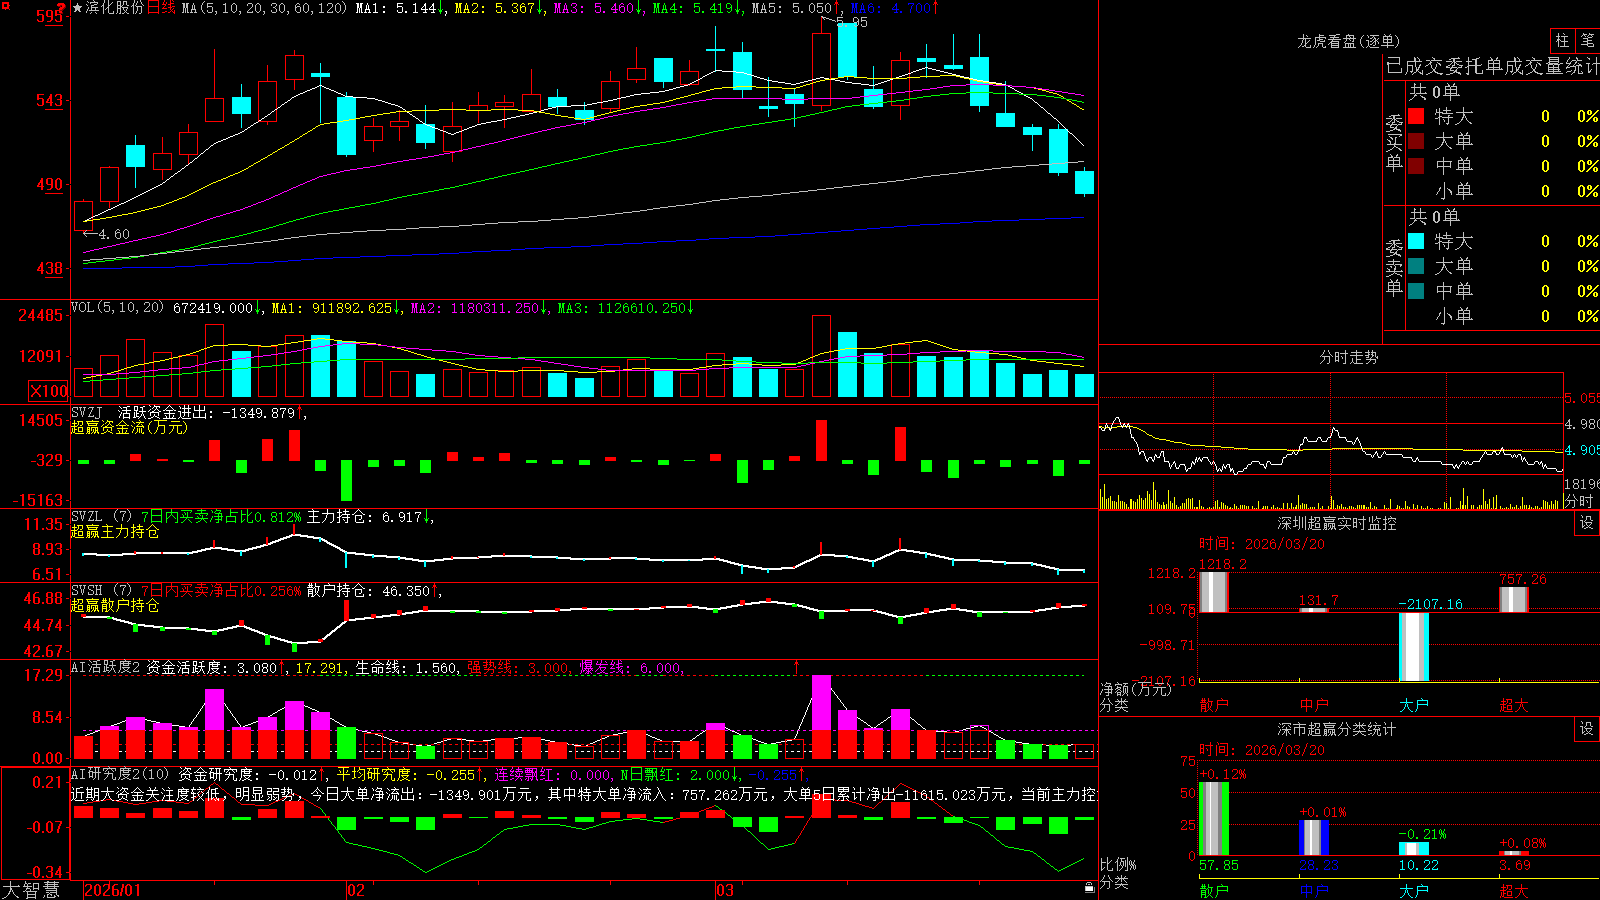Click the 强势线: 3.000 label
This screenshot has height=900, width=1600.
[x=519, y=667]
